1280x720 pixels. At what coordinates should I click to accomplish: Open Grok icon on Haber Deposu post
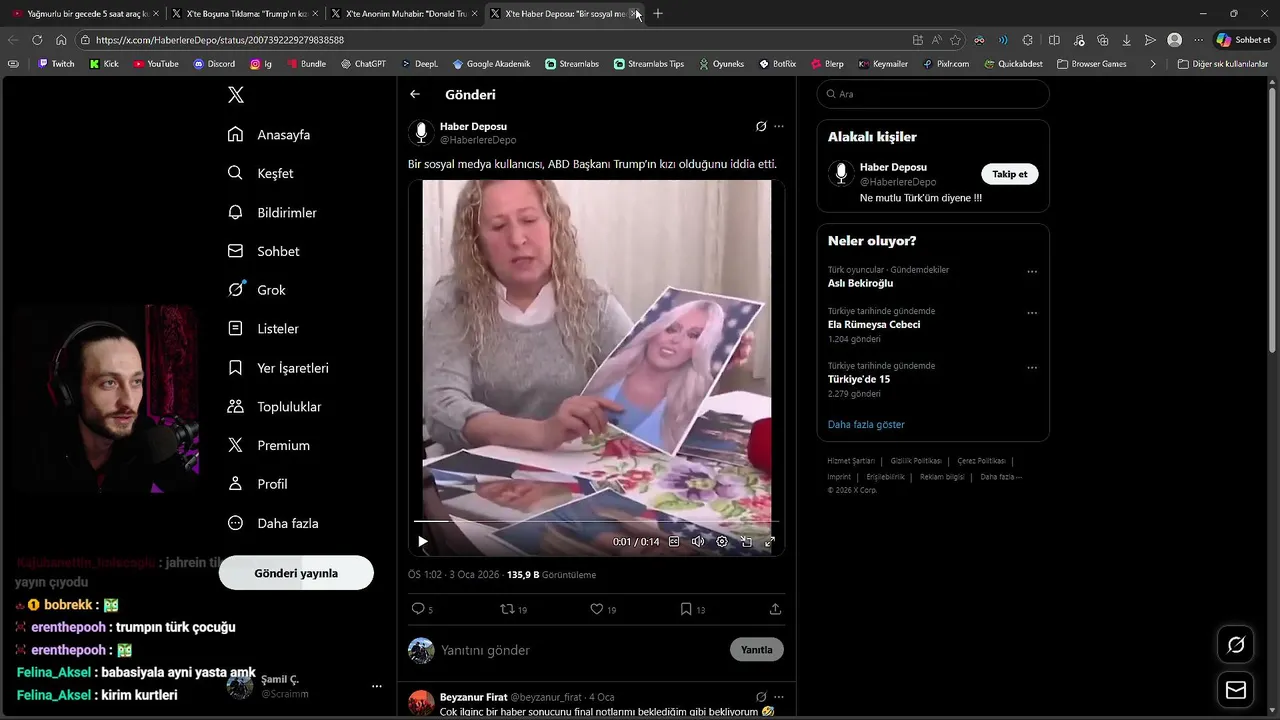tap(761, 126)
